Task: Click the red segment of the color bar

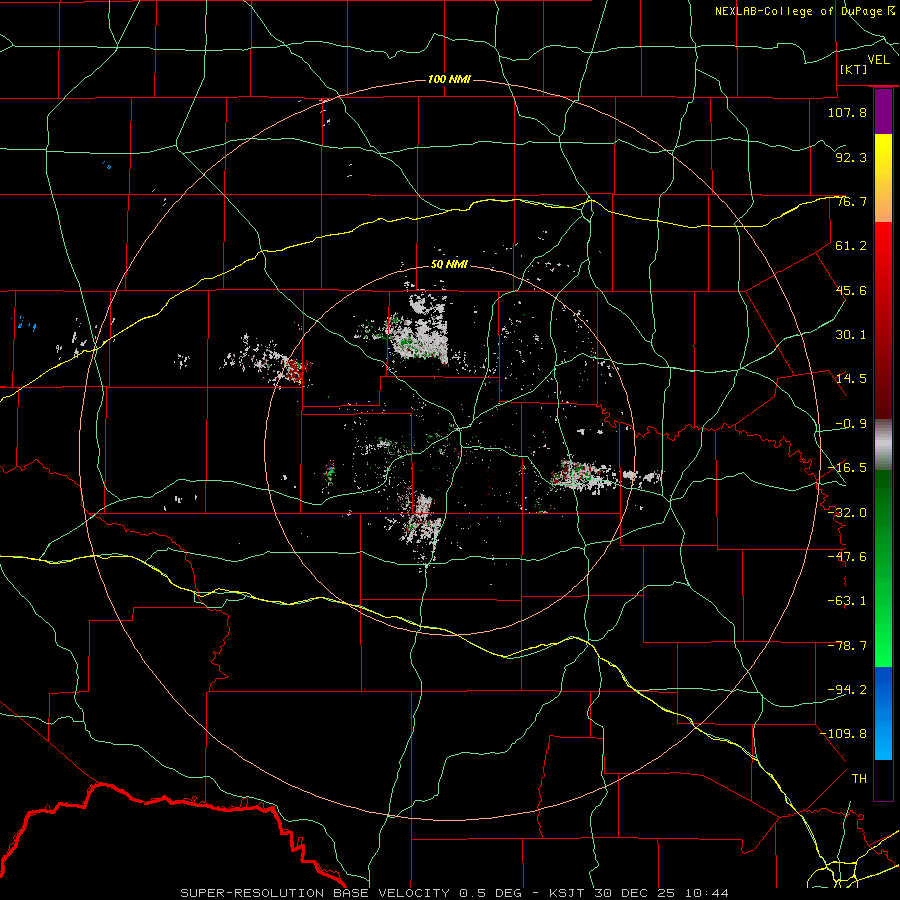Action: [883, 320]
